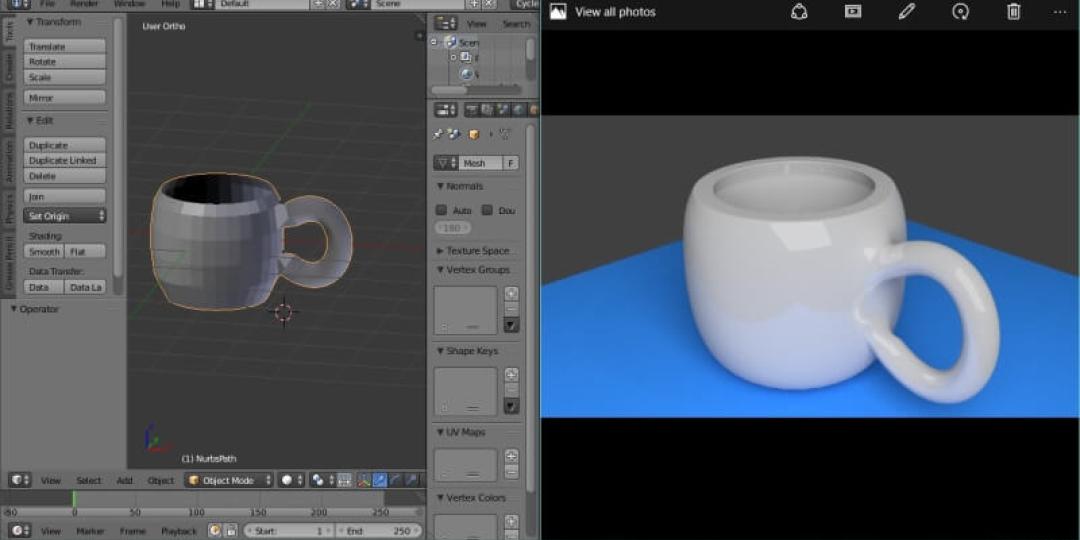Toggle the F fake user button beside Mesh
This screenshot has height=540, width=1080.
(510, 163)
